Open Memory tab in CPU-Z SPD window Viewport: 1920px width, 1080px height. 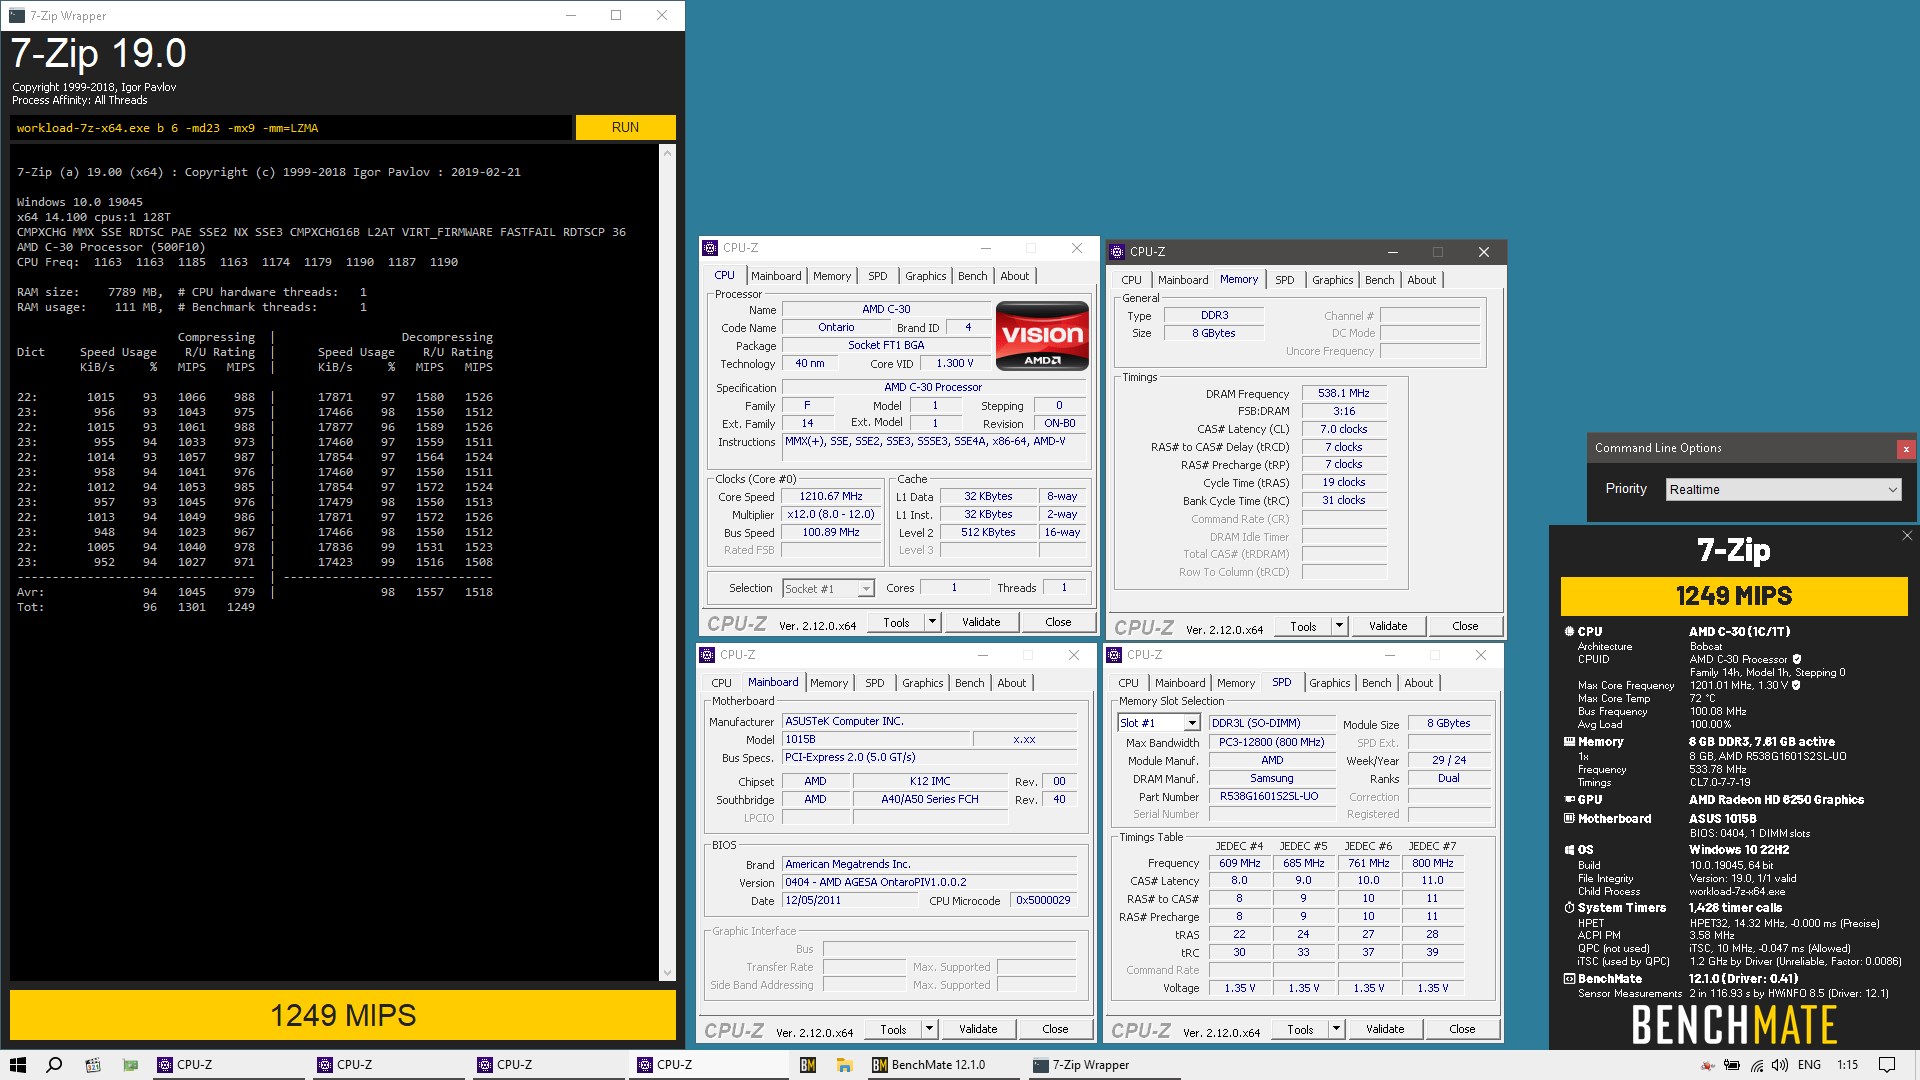(1235, 683)
